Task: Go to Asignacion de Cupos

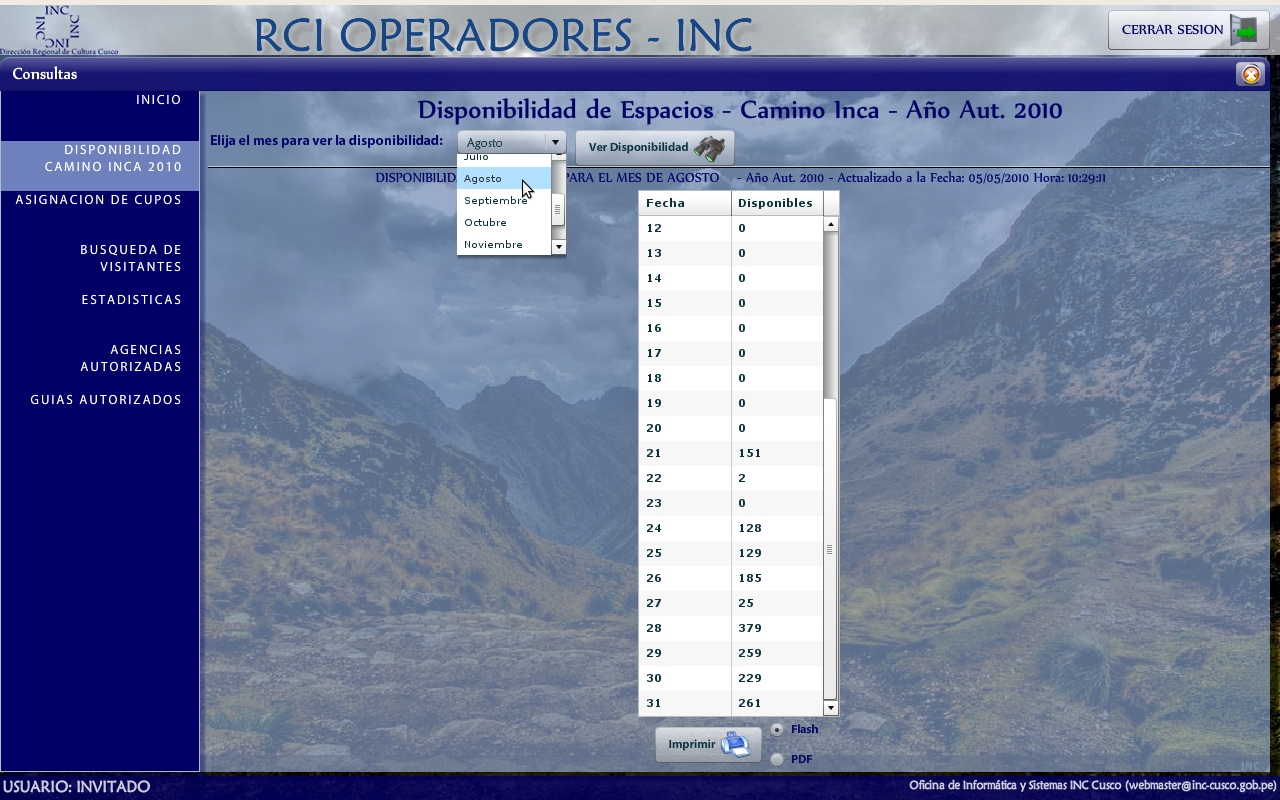Action: [99, 200]
